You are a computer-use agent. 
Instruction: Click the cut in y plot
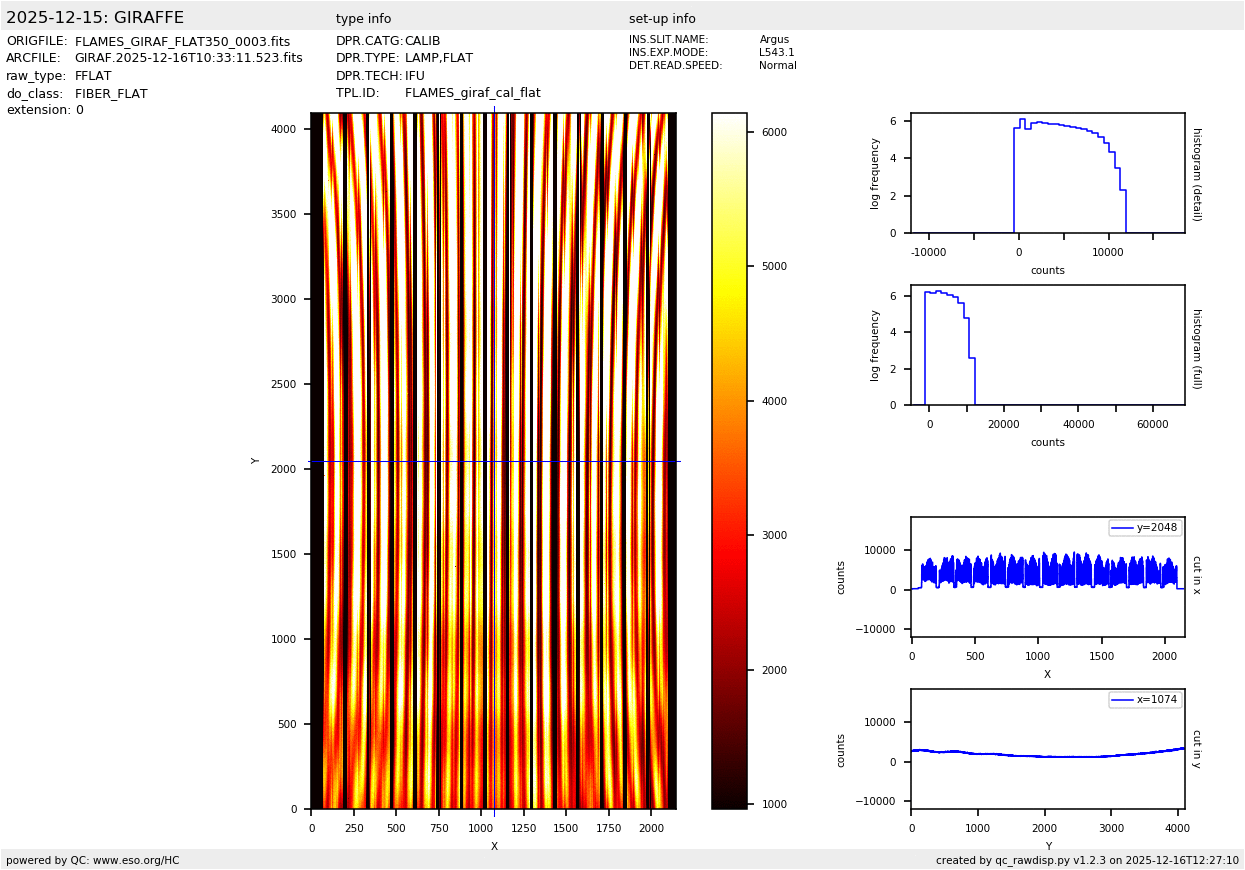pos(1047,749)
